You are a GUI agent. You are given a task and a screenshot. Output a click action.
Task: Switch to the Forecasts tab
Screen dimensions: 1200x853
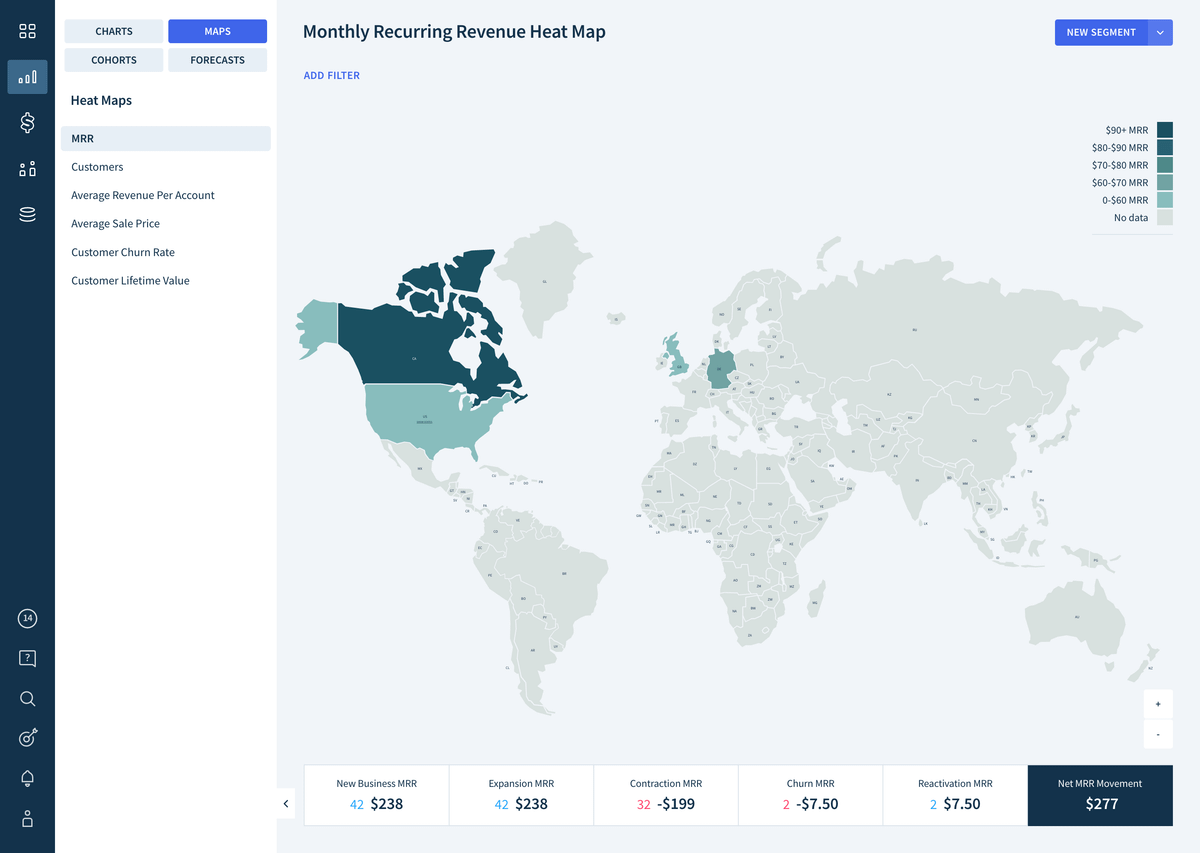coord(217,60)
